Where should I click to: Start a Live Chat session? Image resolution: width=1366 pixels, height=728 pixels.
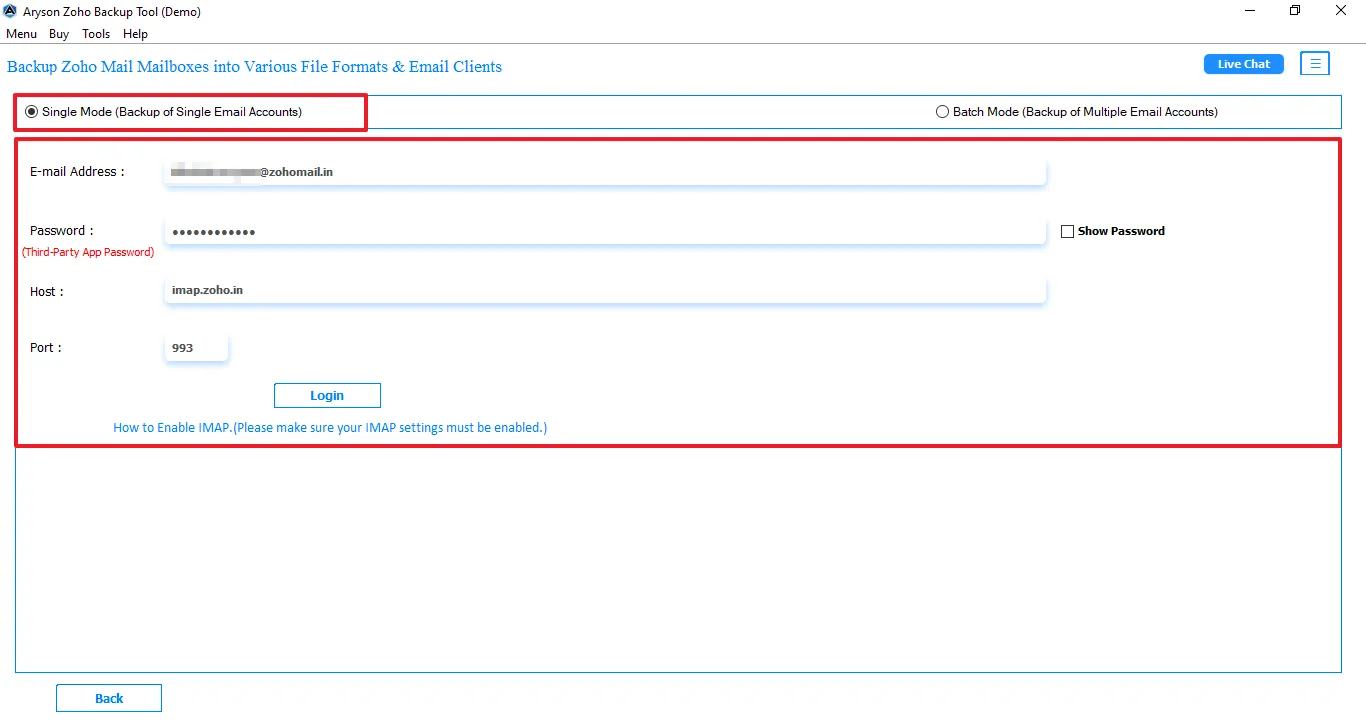[x=1244, y=64]
